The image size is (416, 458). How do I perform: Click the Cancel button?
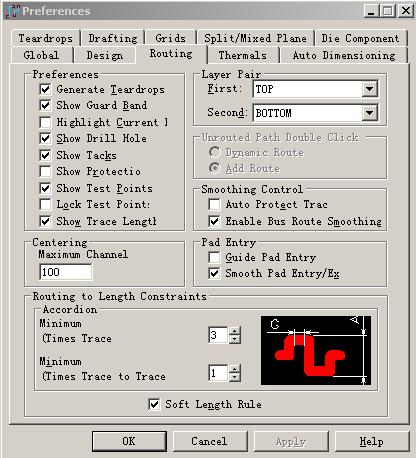point(209,441)
